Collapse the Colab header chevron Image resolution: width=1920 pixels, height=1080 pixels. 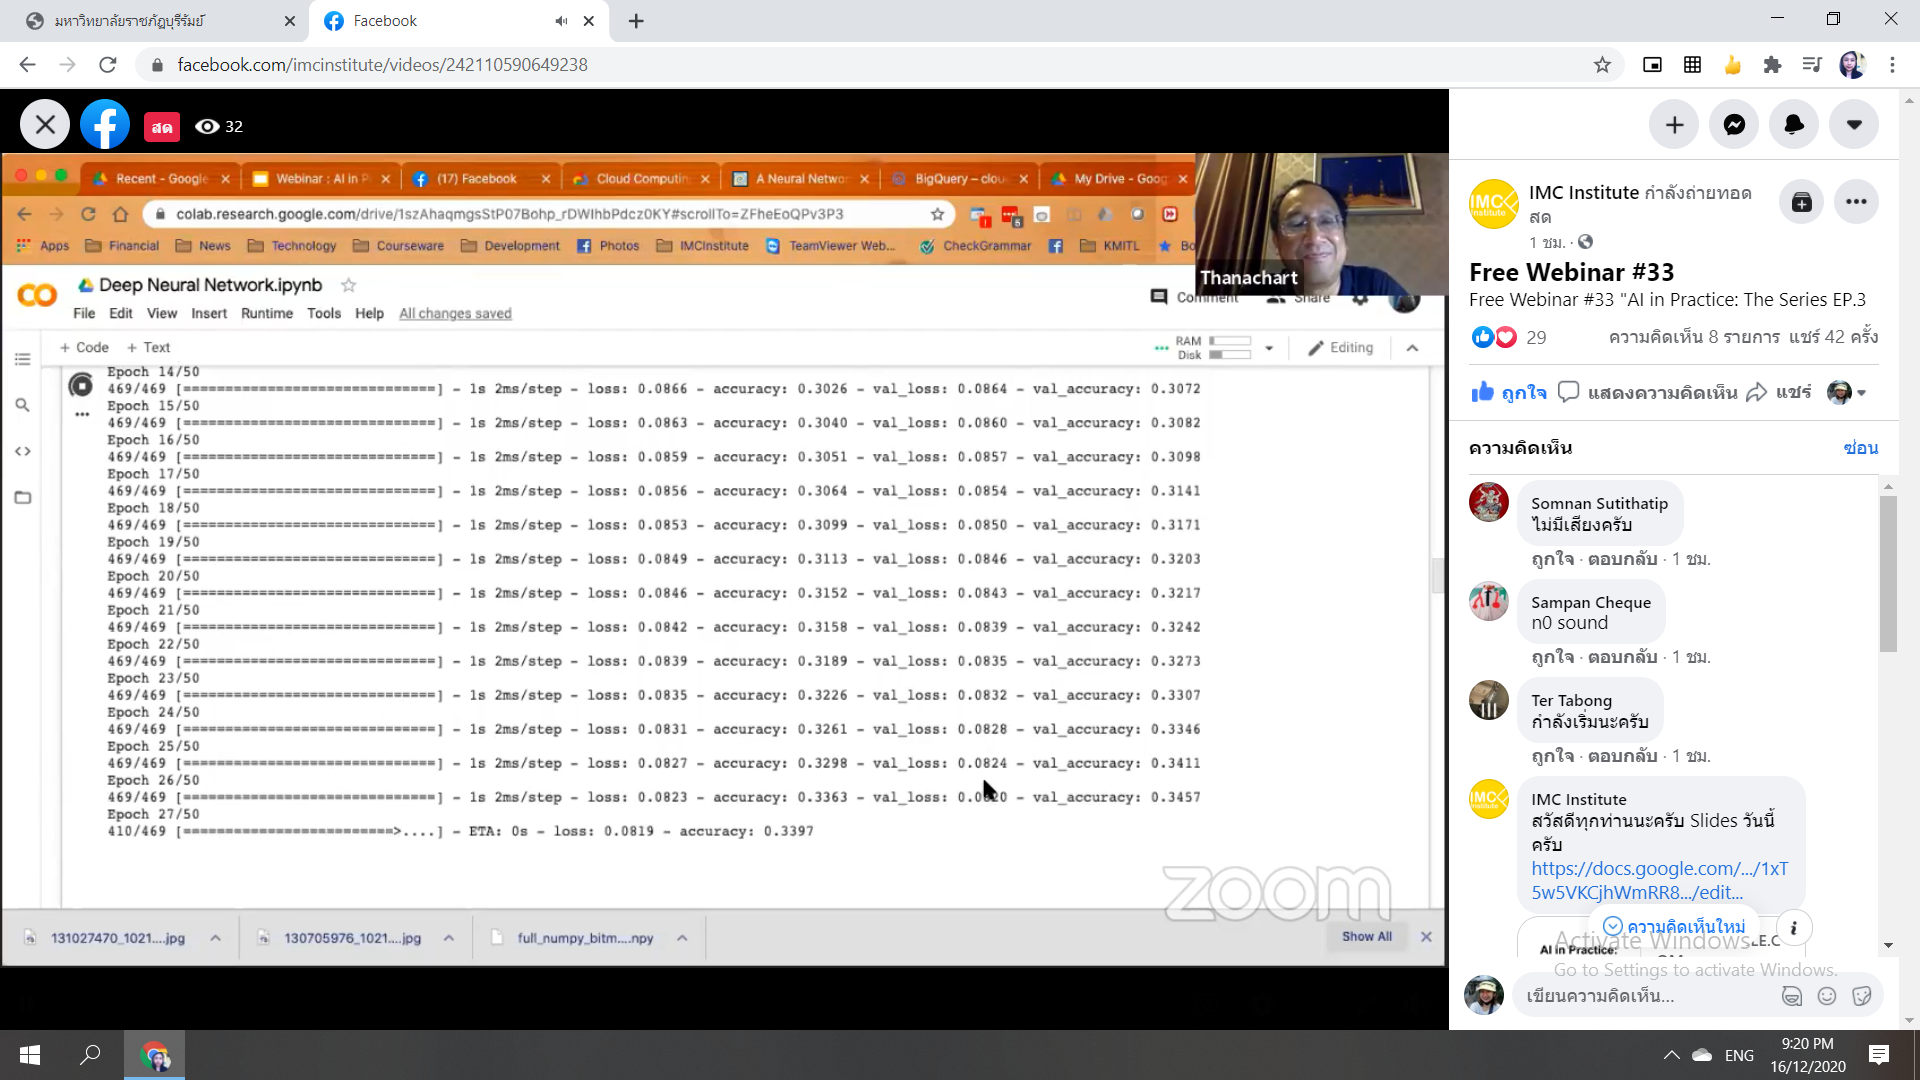pyautogui.click(x=1412, y=348)
